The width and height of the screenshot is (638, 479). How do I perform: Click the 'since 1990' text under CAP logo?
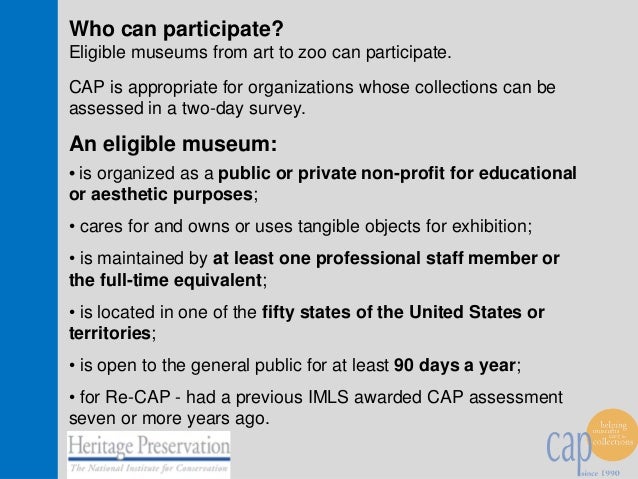(x=600, y=473)
